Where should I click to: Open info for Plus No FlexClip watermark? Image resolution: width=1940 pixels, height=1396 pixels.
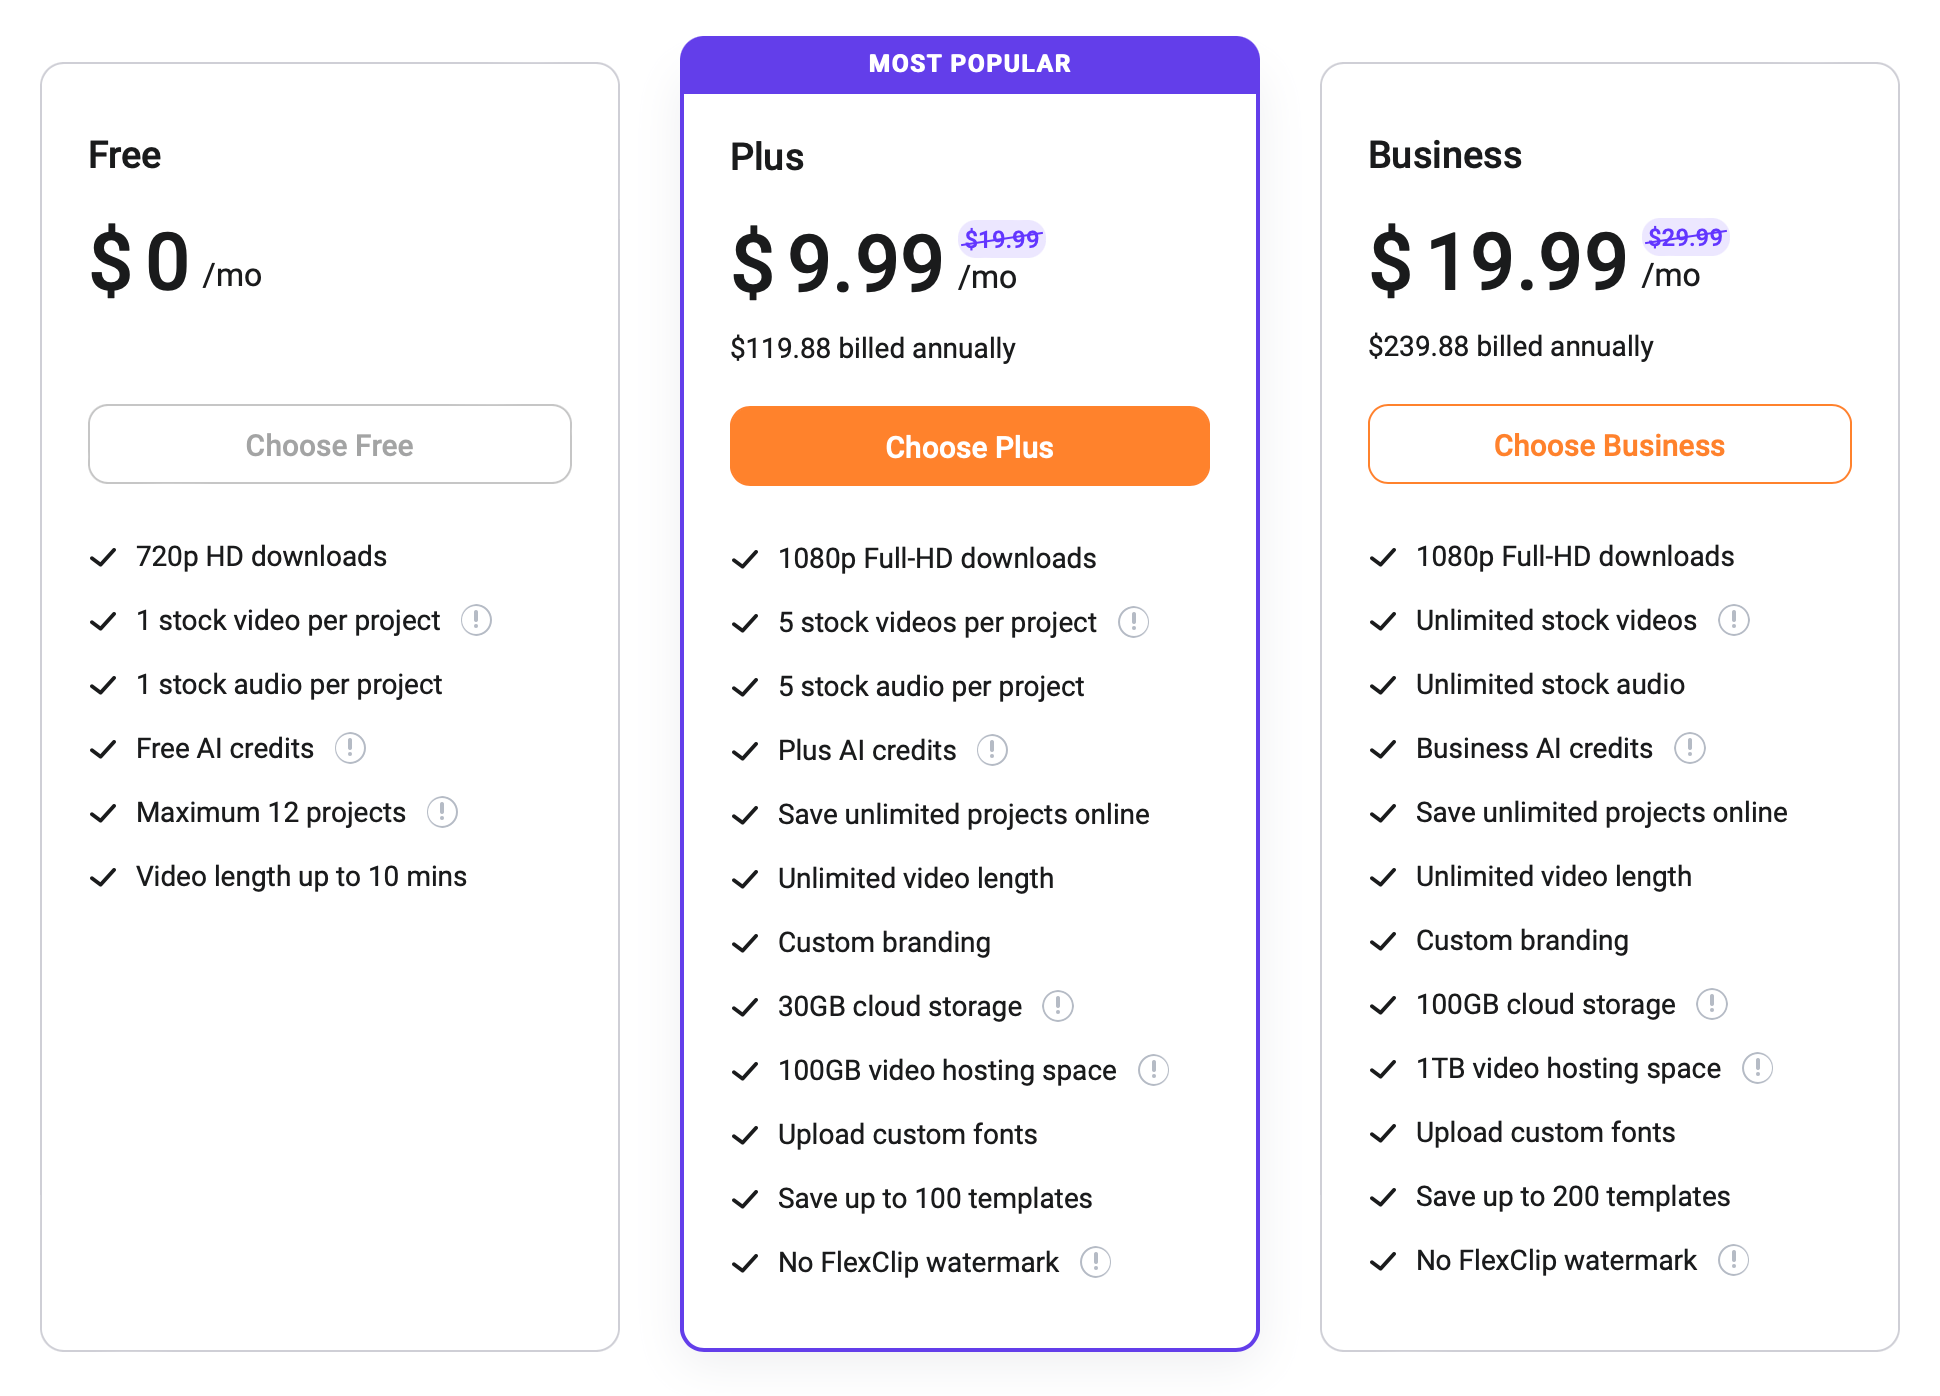point(1096,1262)
